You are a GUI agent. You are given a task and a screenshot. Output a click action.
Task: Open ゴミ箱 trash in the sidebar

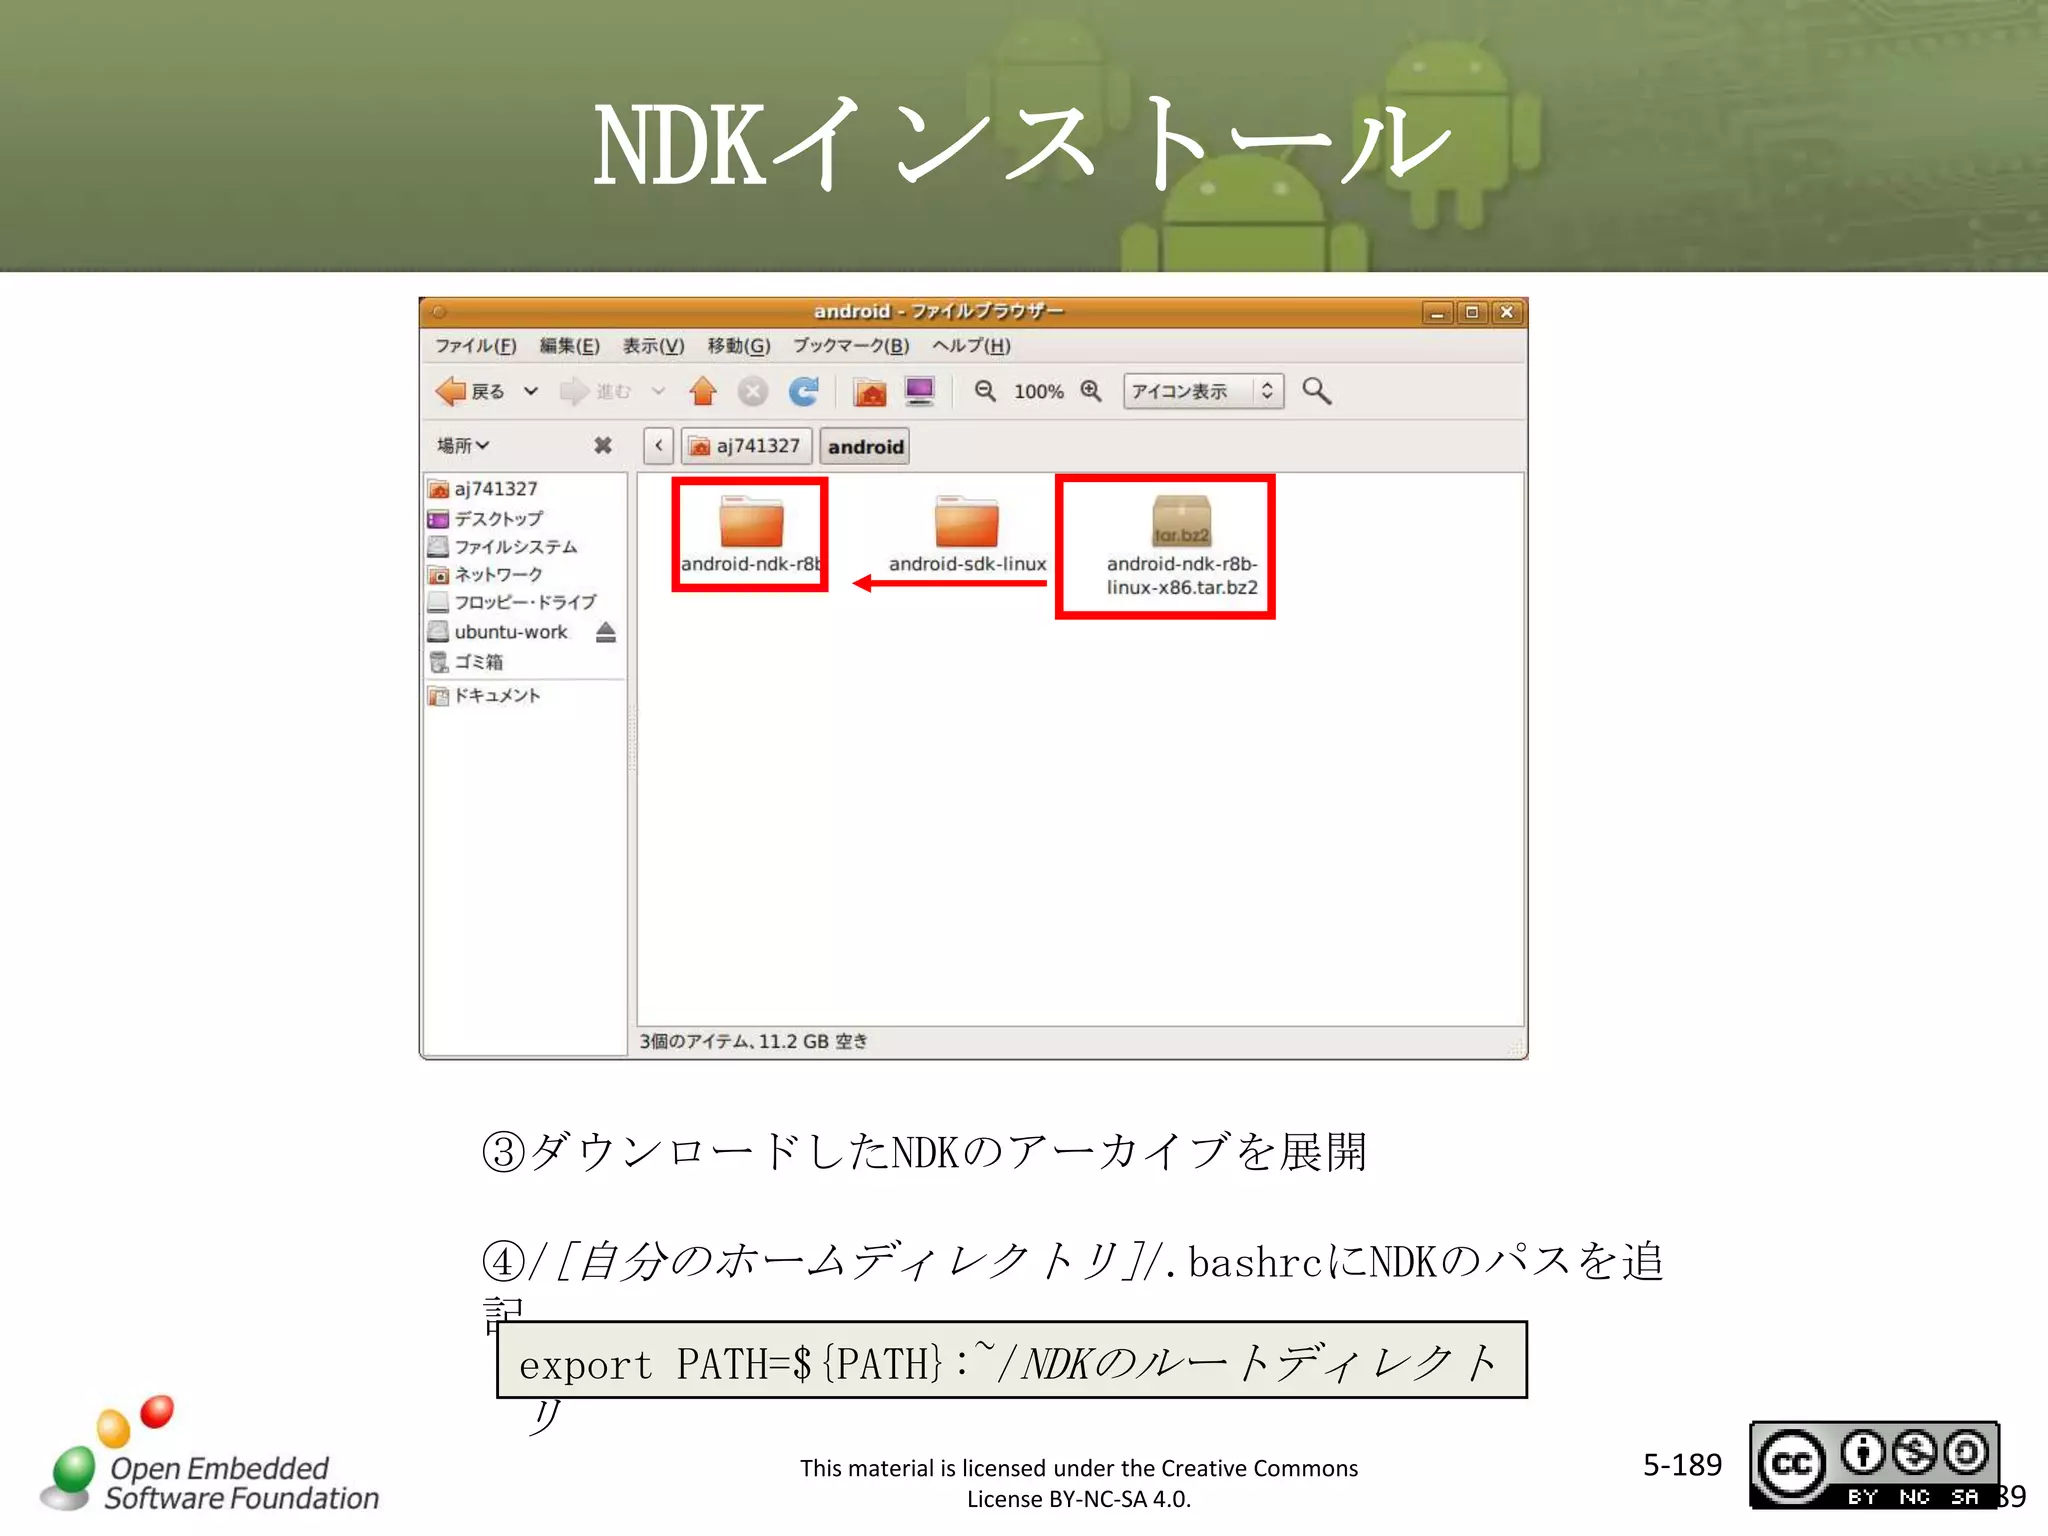click(x=466, y=662)
